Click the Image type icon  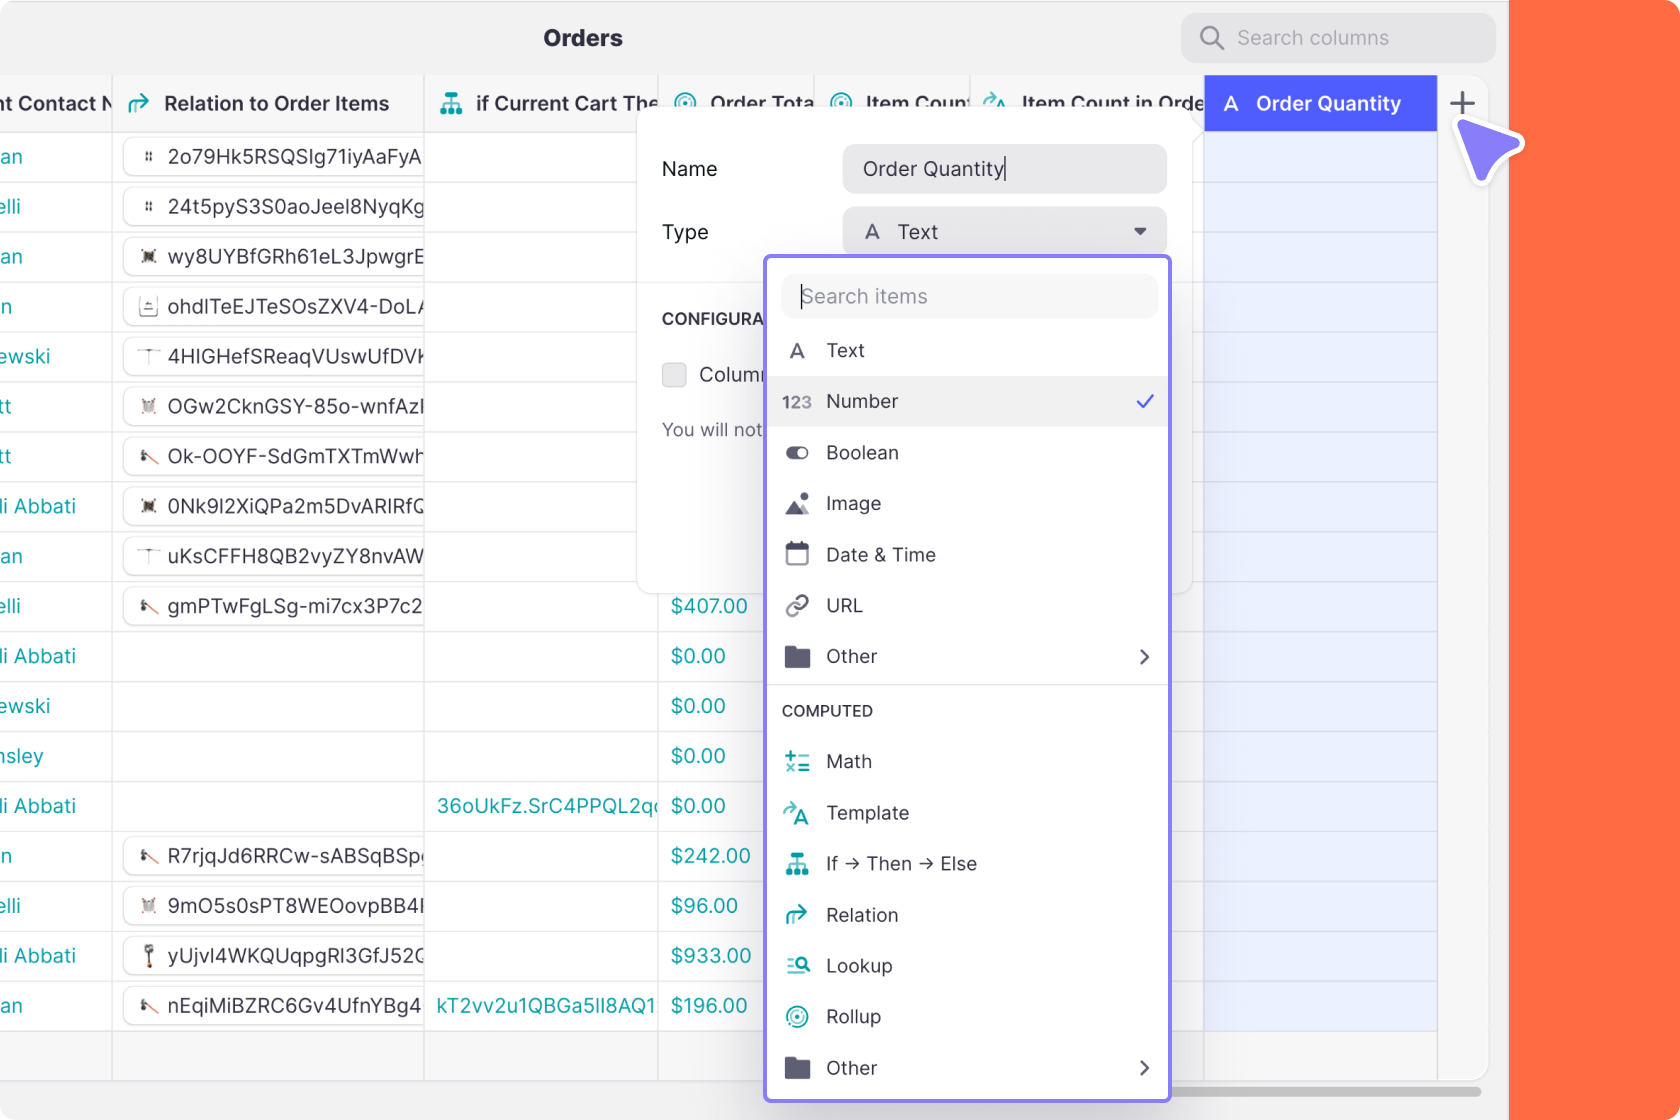(797, 503)
